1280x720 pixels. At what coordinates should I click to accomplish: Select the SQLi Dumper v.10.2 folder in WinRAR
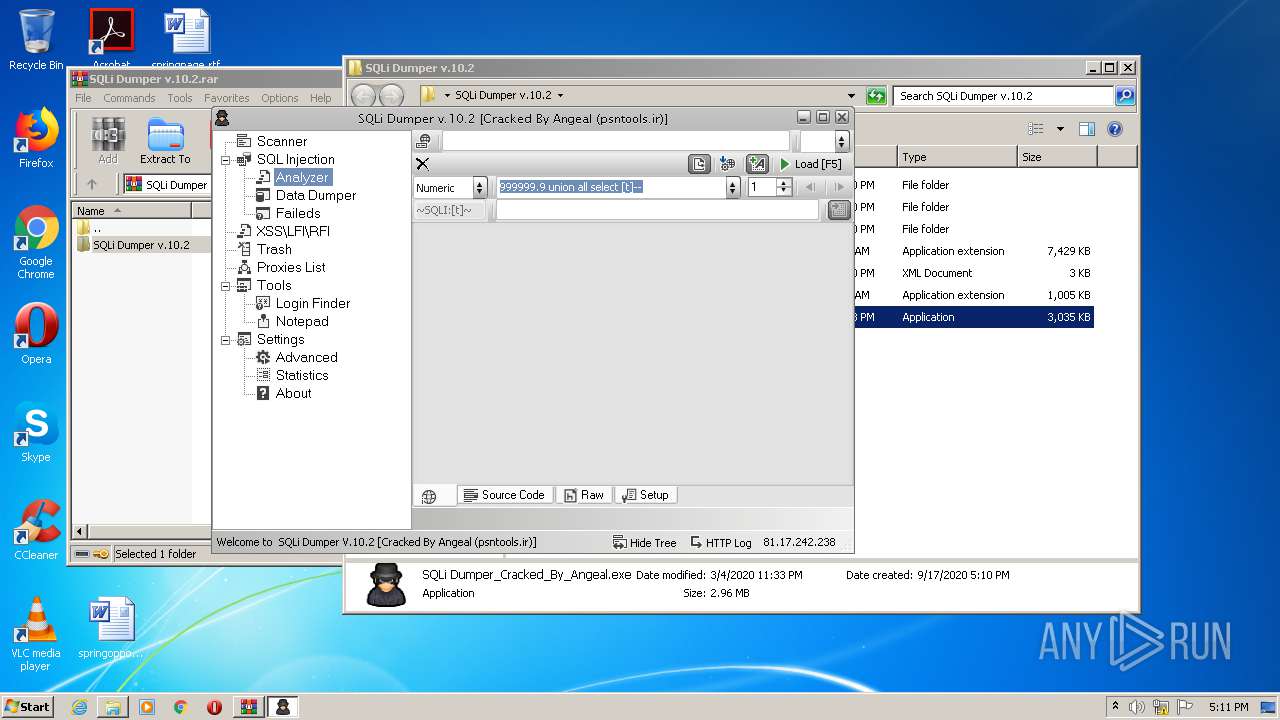coord(141,245)
